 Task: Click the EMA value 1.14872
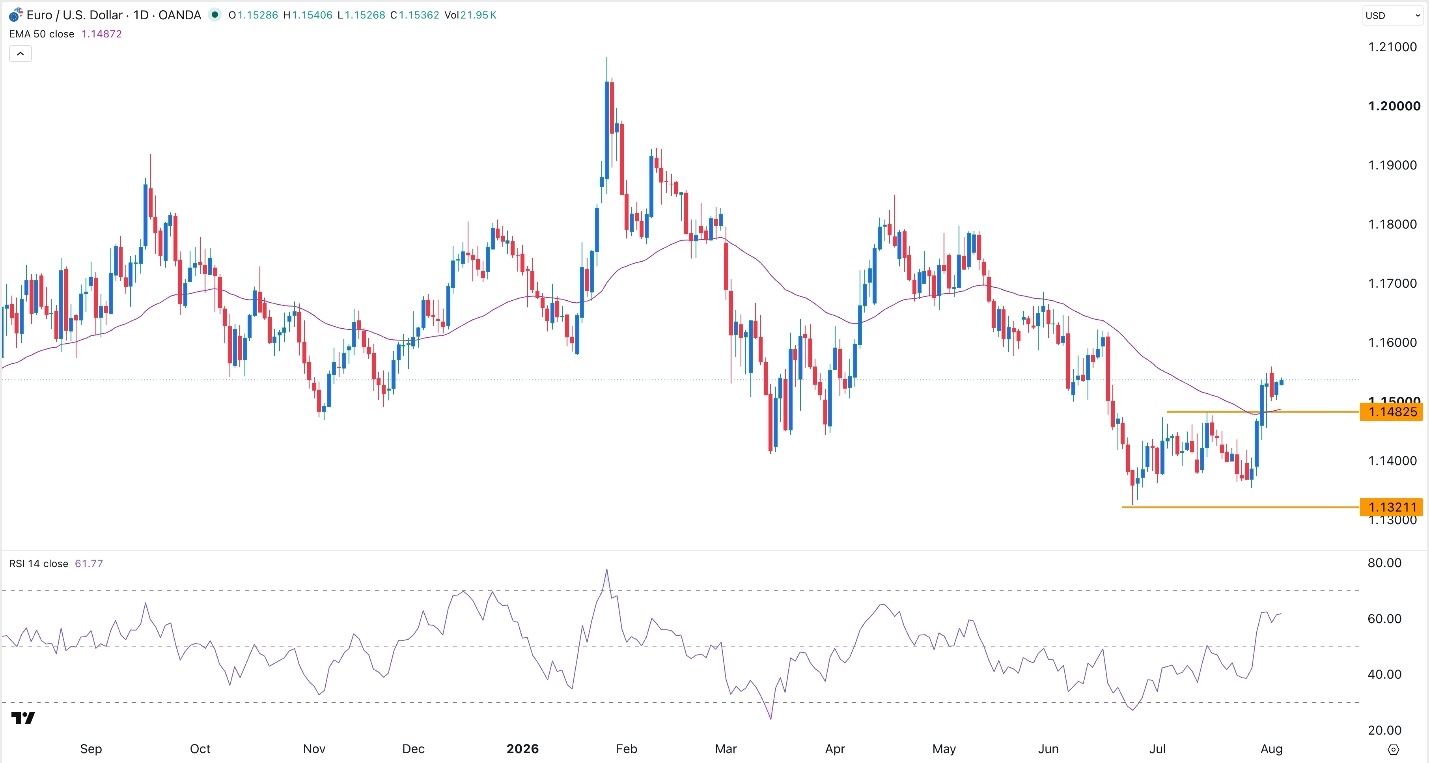pos(102,33)
